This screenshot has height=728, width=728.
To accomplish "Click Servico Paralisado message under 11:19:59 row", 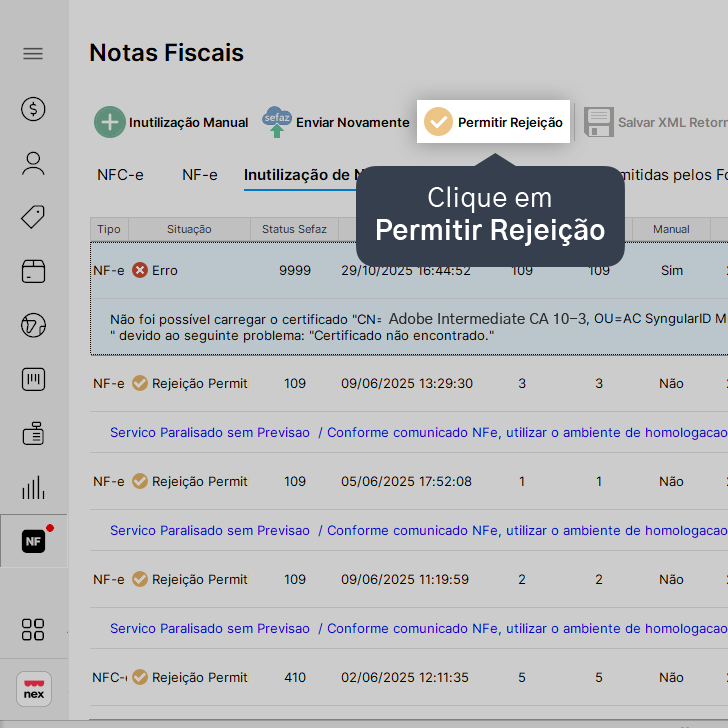I will 418,629.
